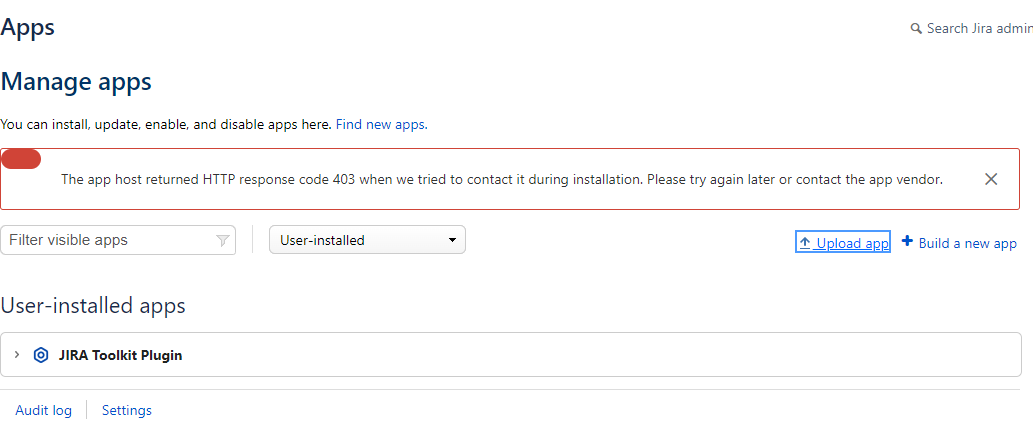Click the User-installed apps heading

pyautogui.click(x=93, y=306)
